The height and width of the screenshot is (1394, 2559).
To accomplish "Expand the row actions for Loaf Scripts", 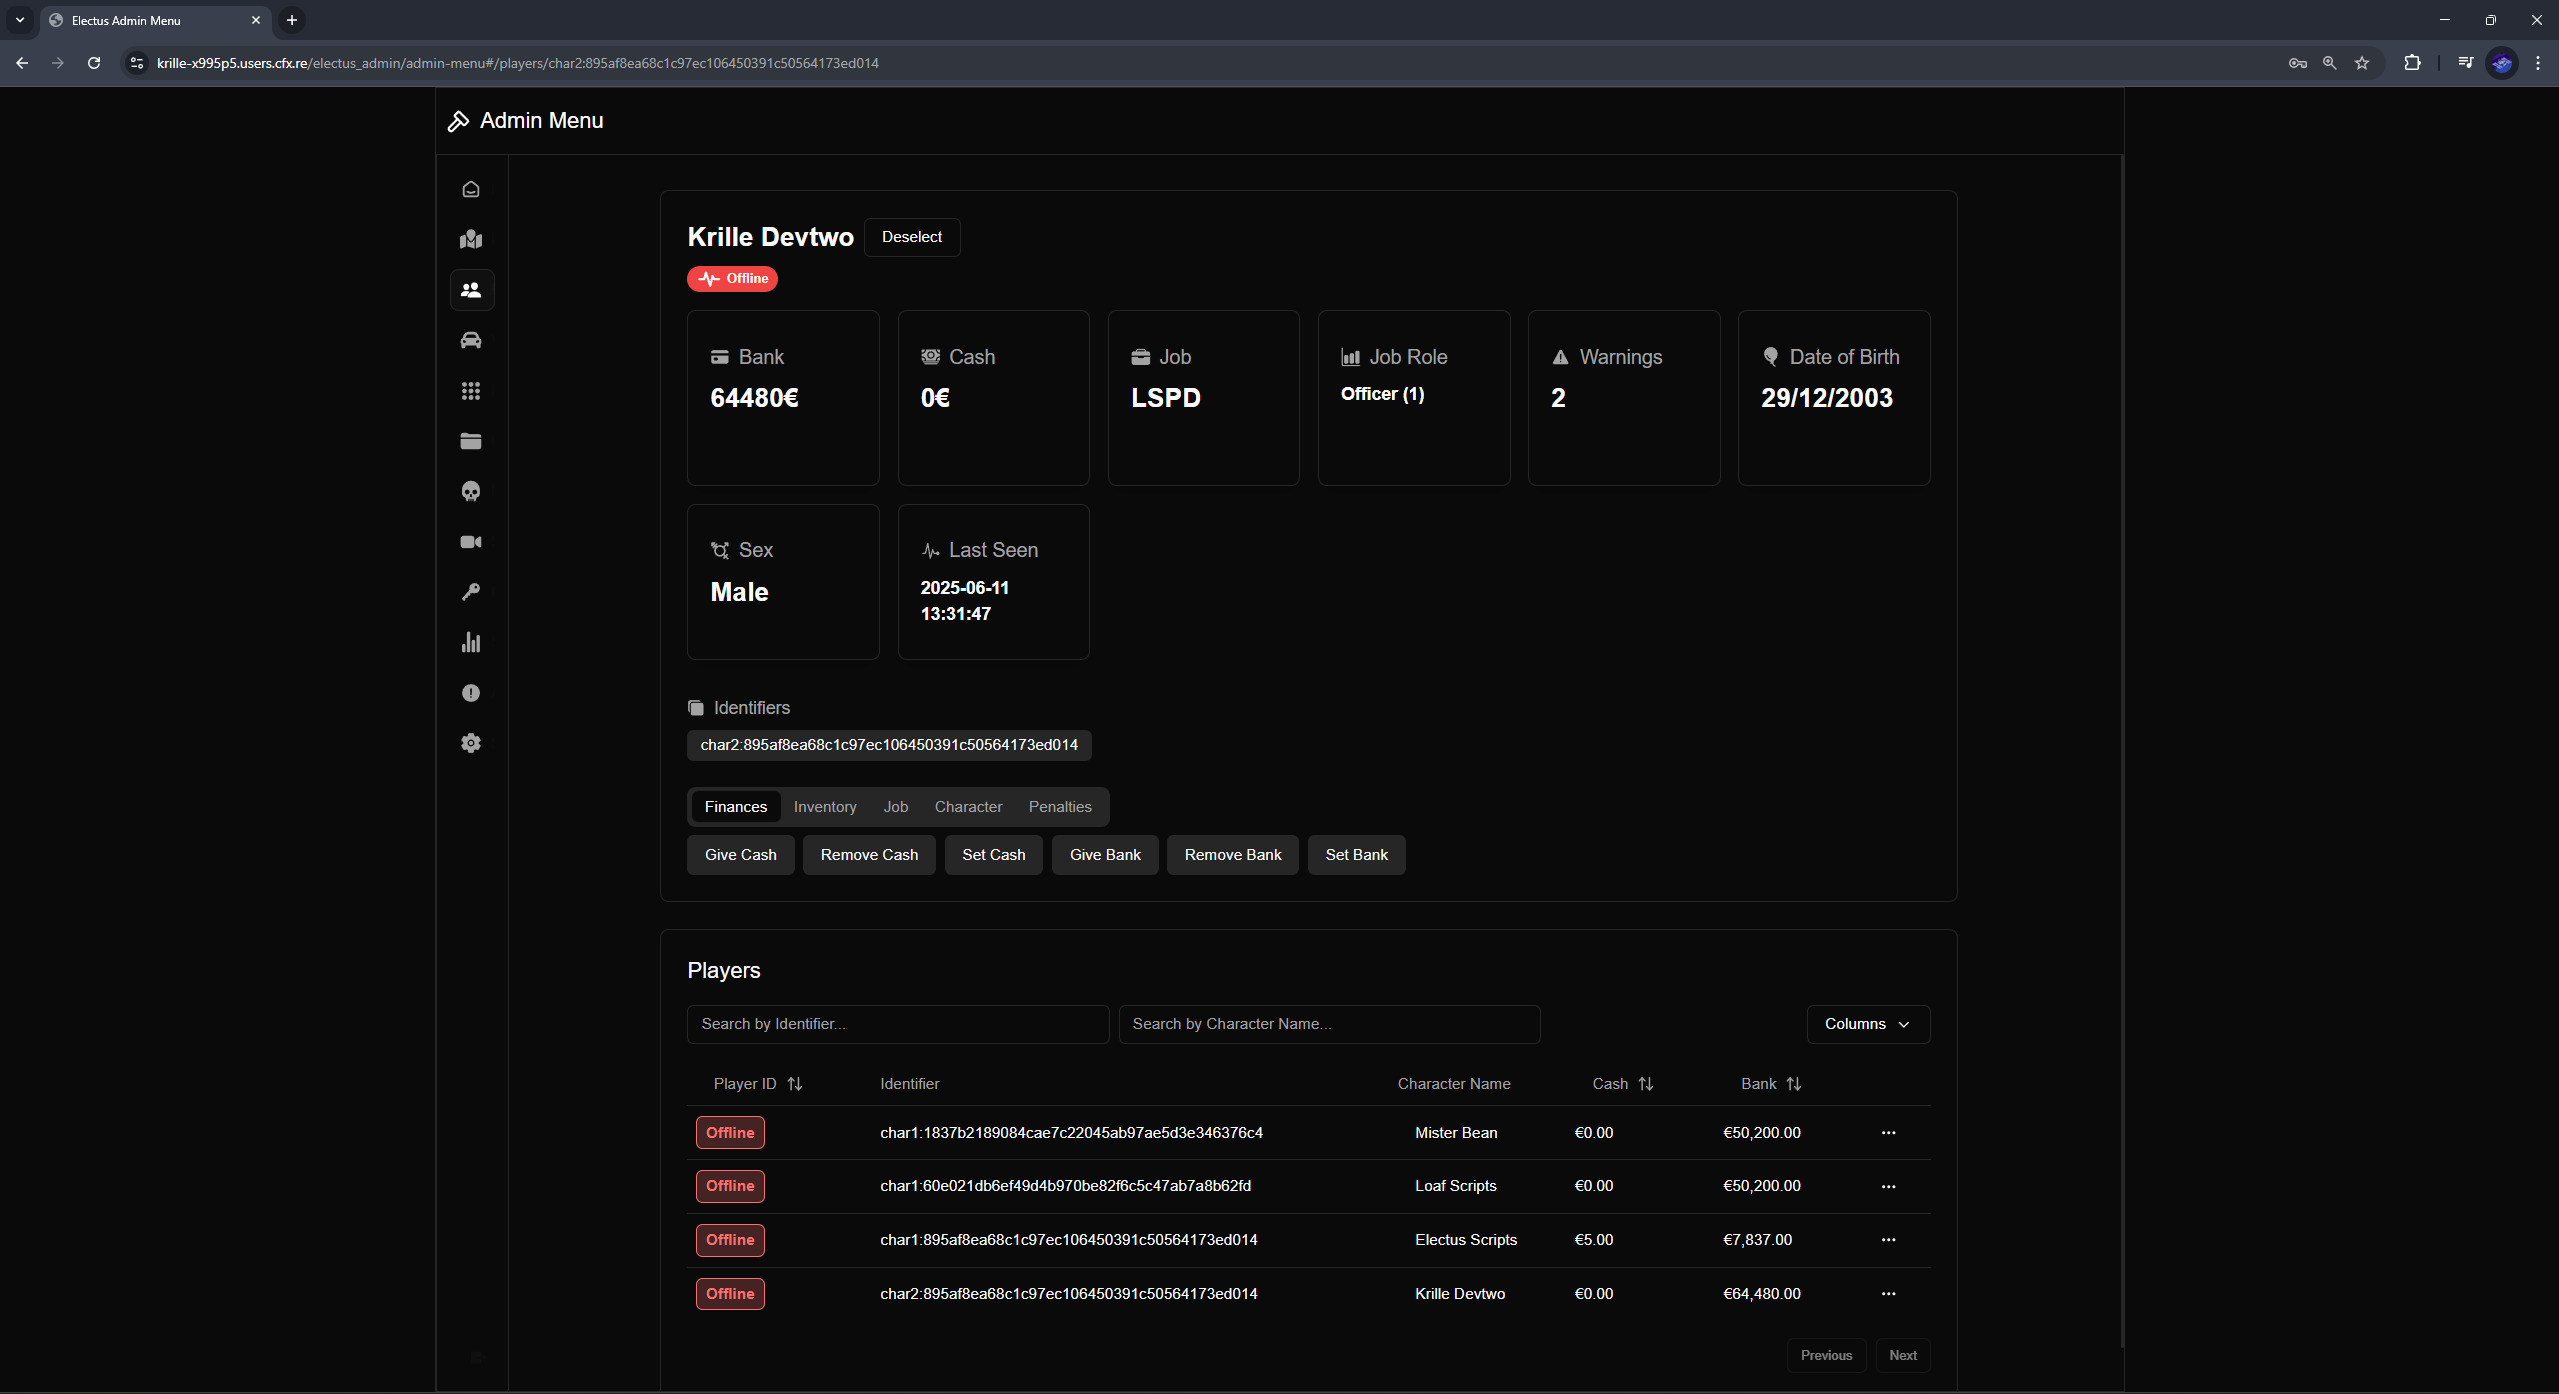I will (x=1888, y=1186).
